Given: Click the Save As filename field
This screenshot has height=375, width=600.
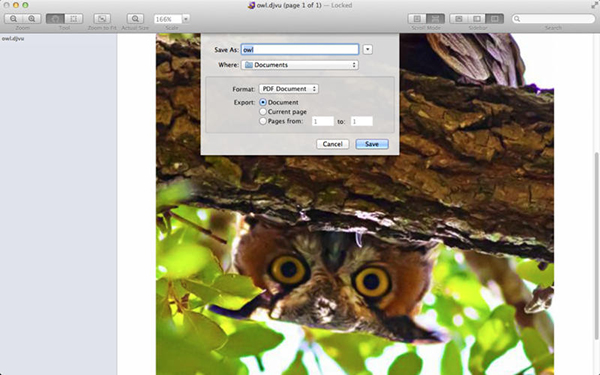Looking at the screenshot, I should coord(300,49).
